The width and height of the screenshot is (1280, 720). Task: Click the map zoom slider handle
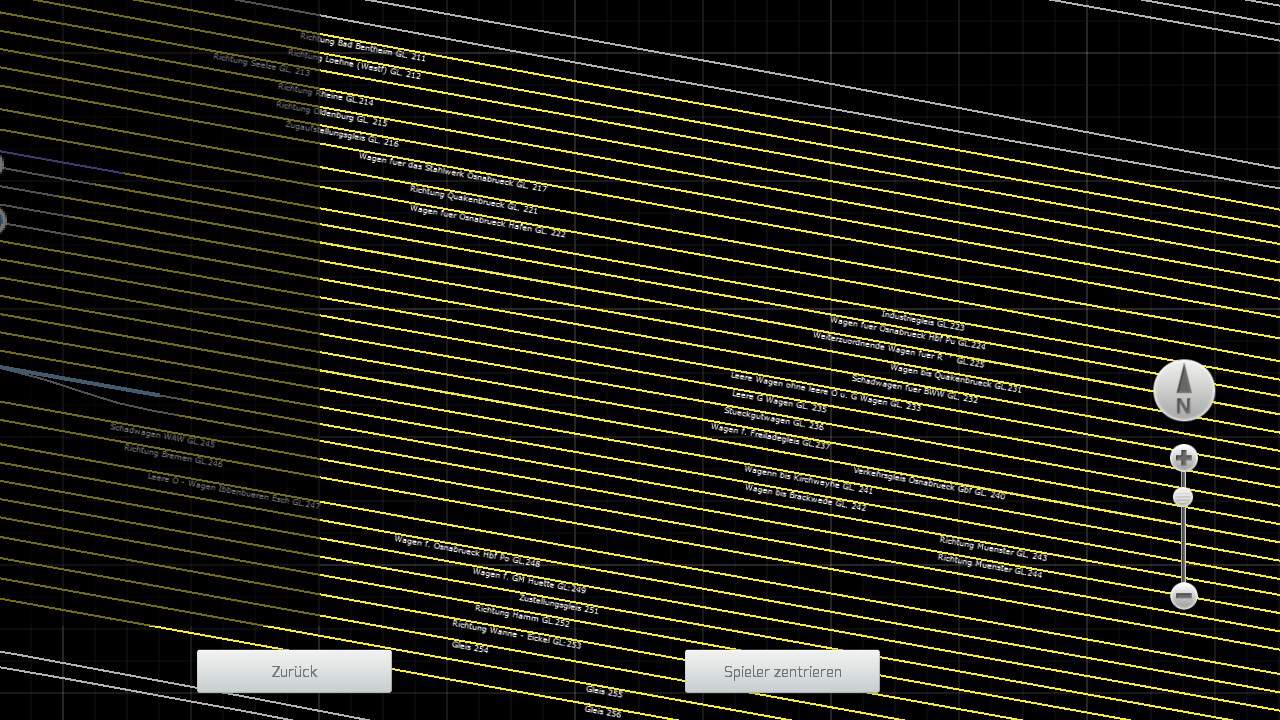[1183, 497]
